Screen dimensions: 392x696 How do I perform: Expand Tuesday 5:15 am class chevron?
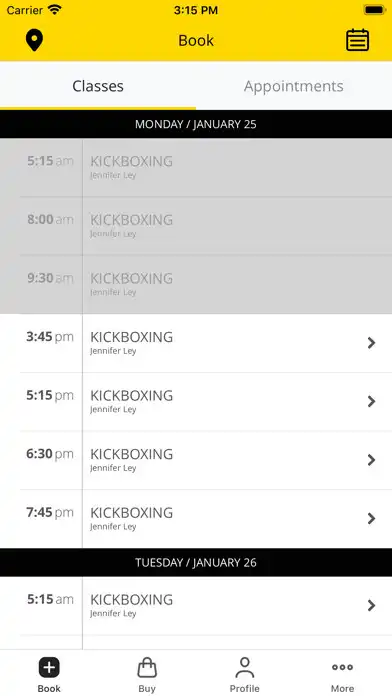(x=372, y=605)
